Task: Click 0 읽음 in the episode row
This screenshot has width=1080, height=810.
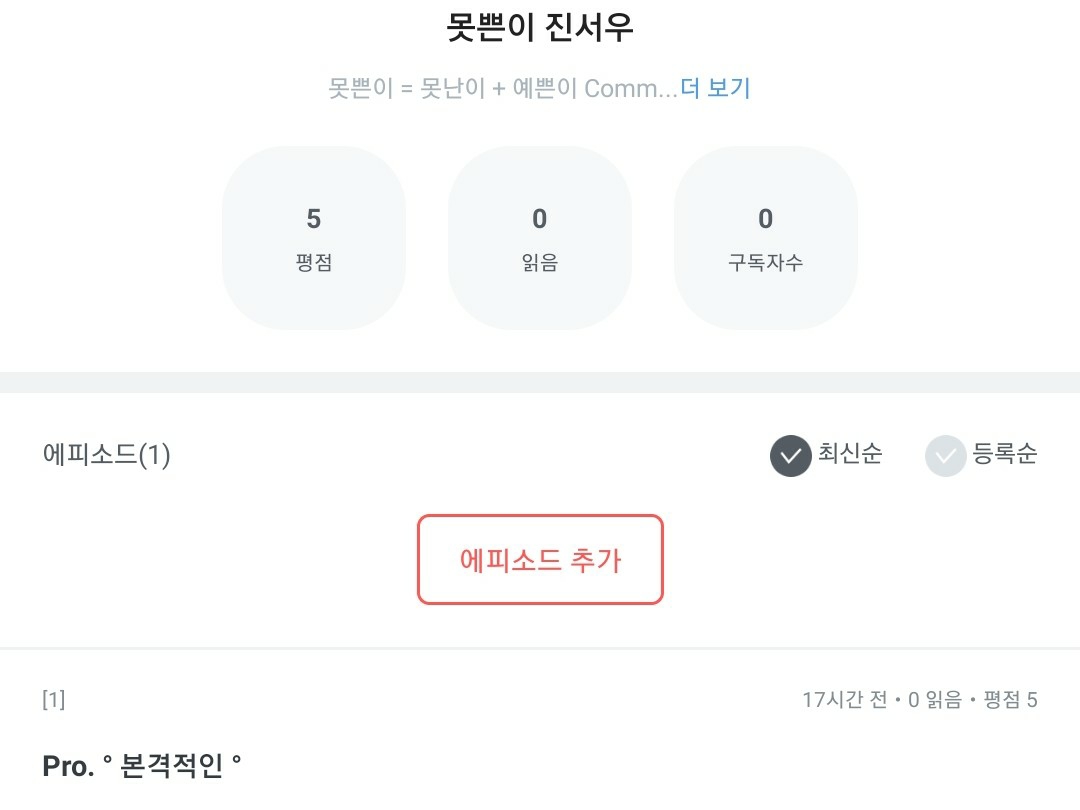Action: 934,700
